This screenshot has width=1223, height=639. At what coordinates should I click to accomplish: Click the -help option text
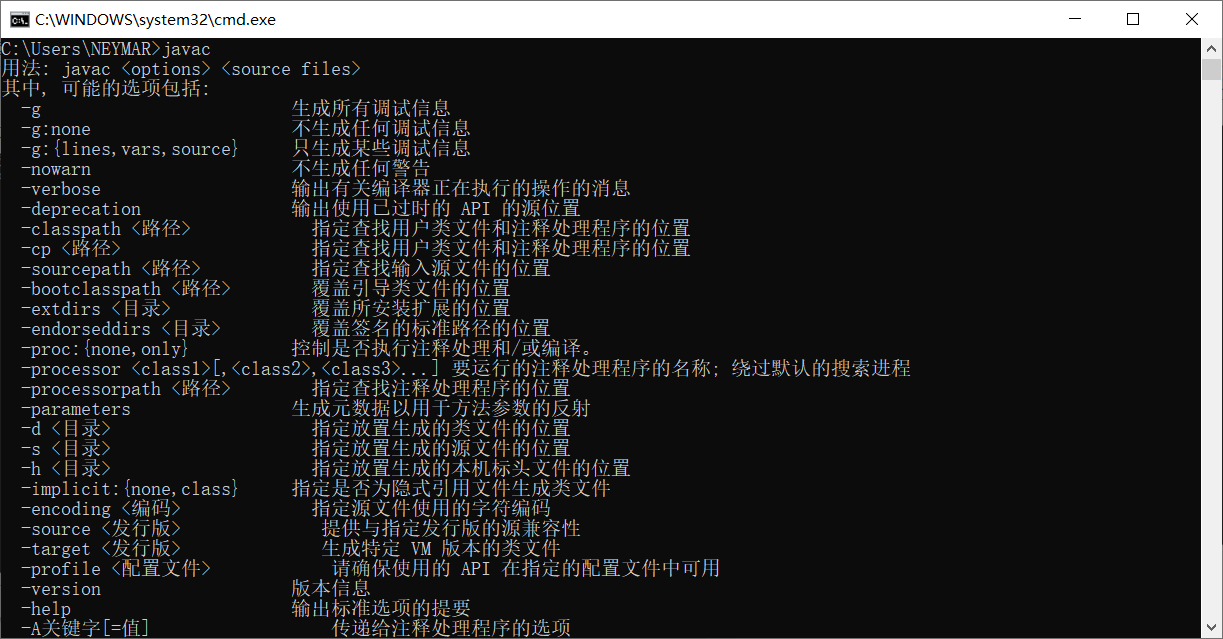[46, 609]
